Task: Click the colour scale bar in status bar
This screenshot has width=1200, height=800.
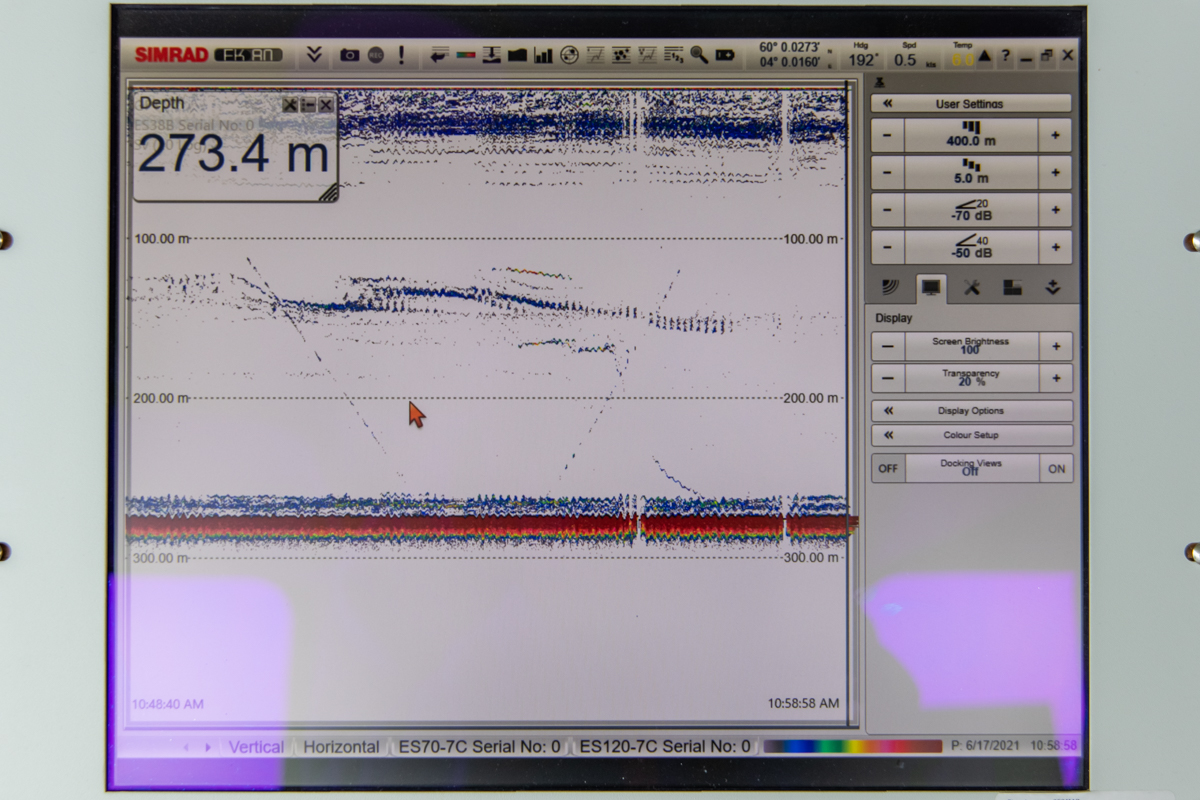Action: 852,746
